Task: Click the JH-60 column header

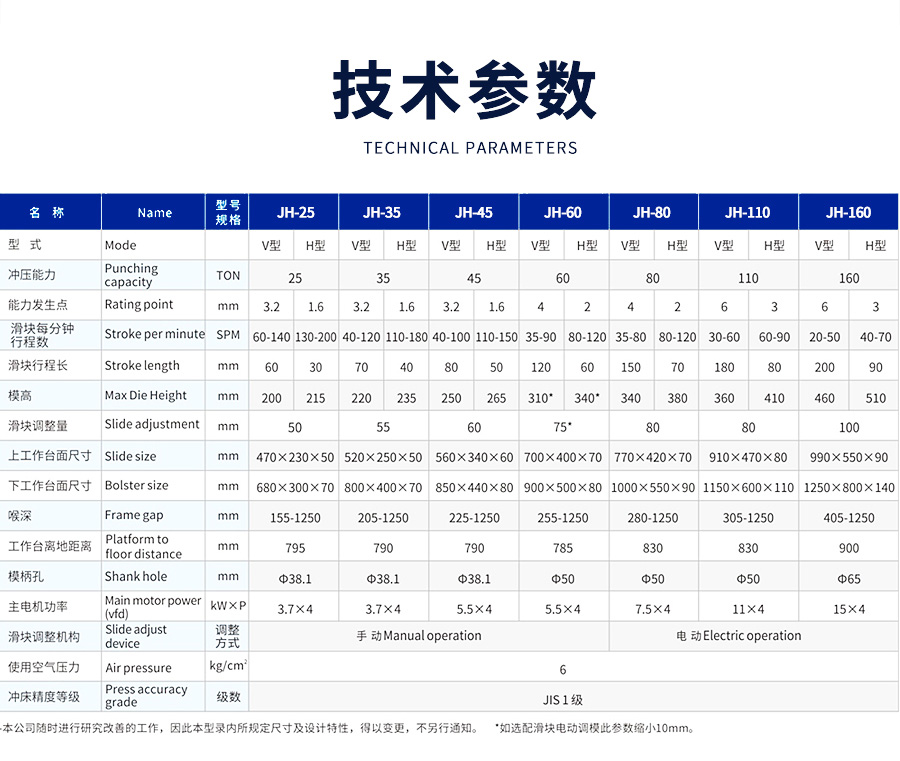Action: 564,211
